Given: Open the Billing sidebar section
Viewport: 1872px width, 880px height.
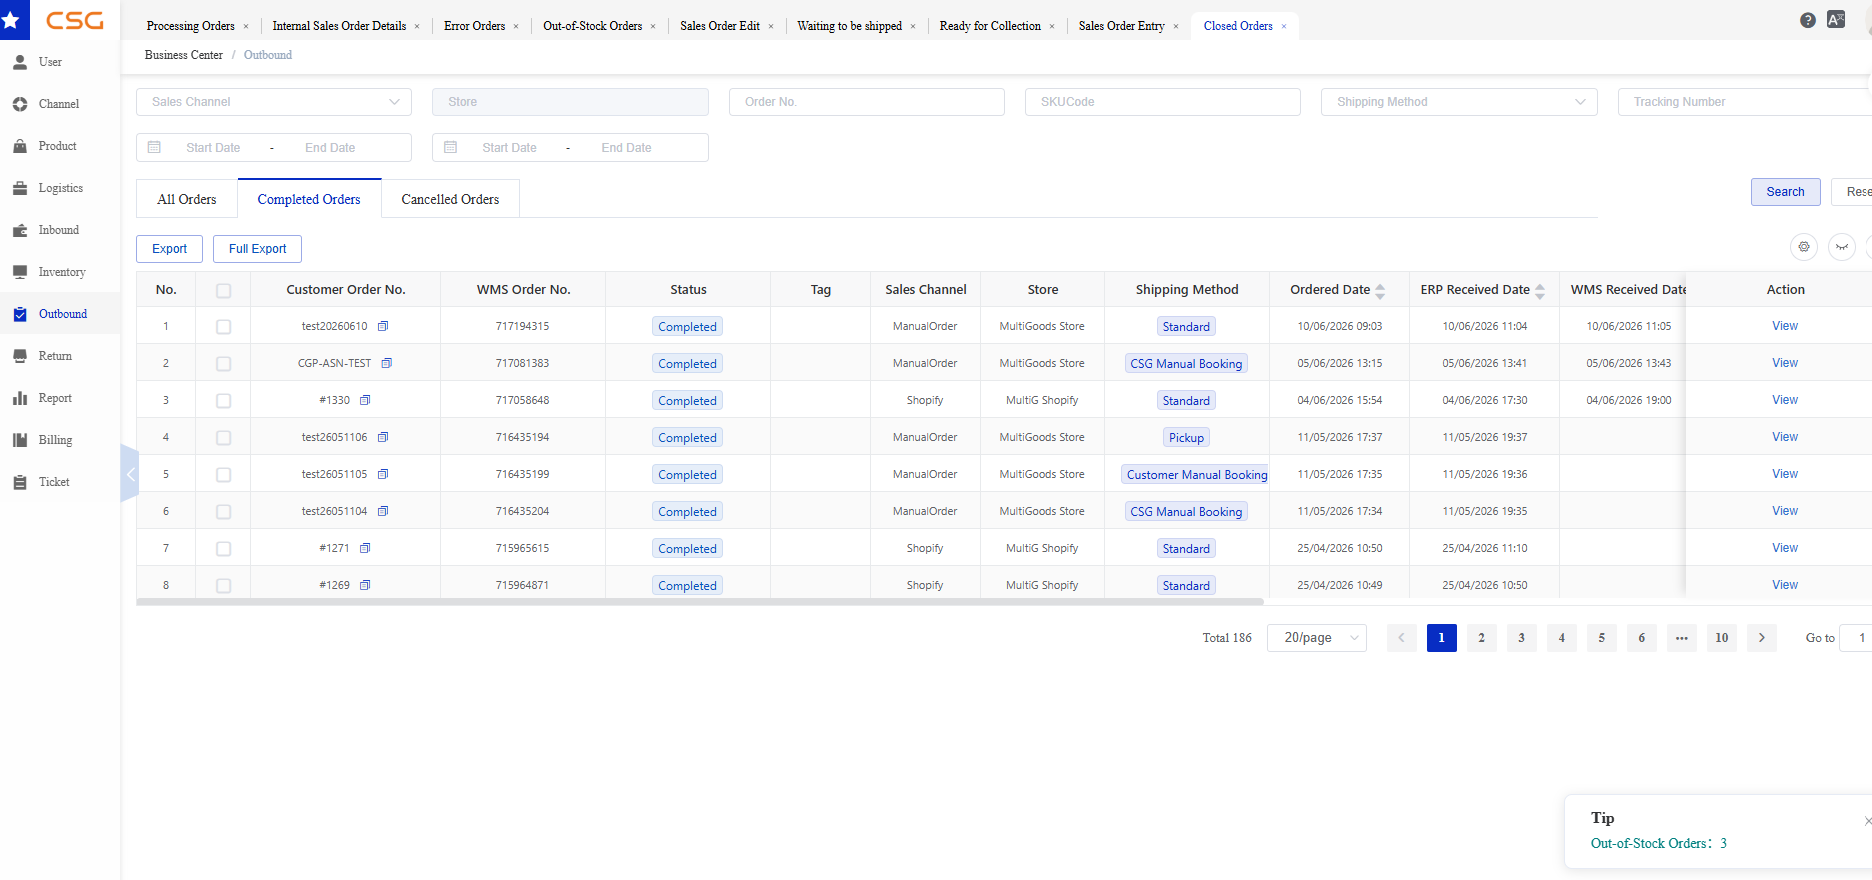Looking at the screenshot, I should coord(55,440).
